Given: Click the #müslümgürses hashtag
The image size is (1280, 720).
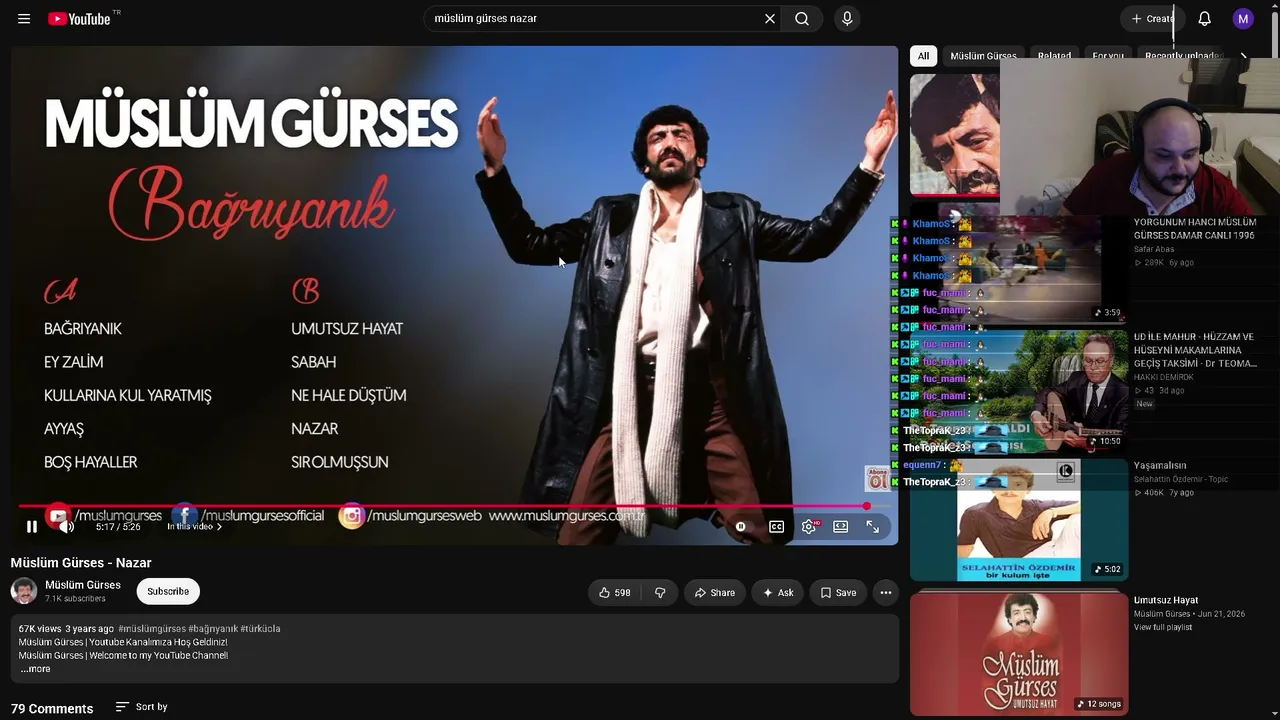Looking at the screenshot, I should coord(151,629).
